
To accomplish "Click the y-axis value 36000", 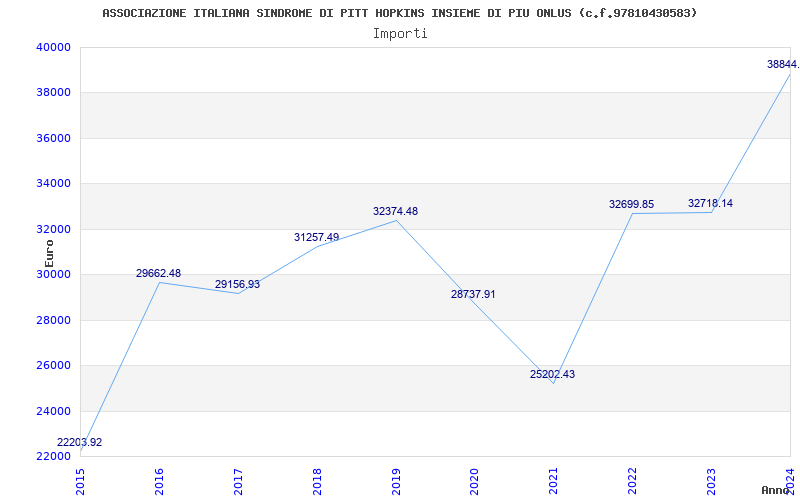I will (53, 138).
